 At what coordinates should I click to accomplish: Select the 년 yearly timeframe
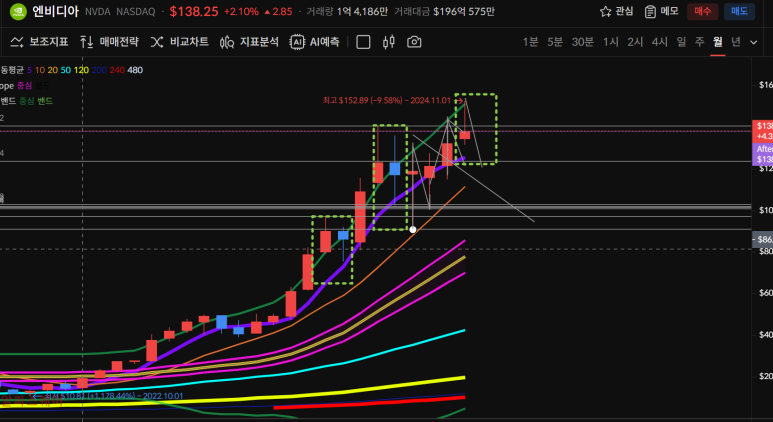[x=736, y=42]
